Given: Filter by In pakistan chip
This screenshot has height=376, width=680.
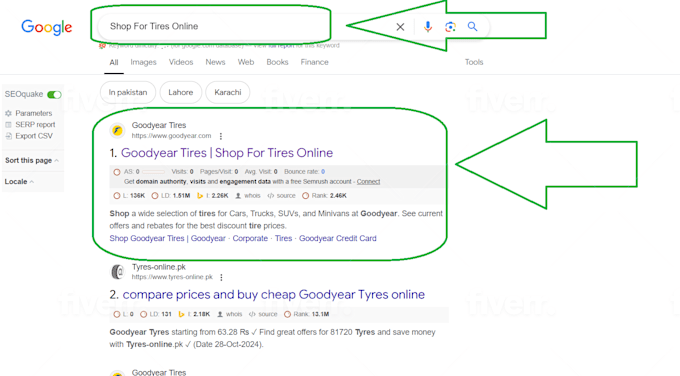Looking at the screenshot, I should click(128, 92).
